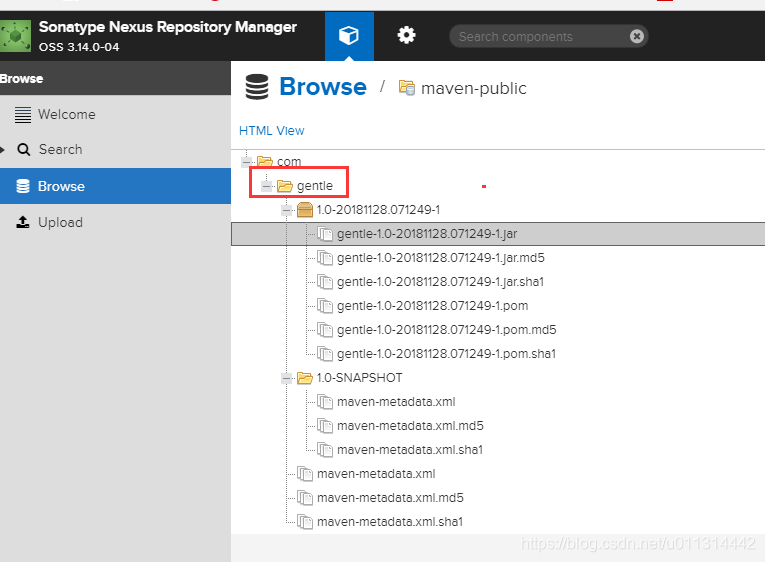Click the gentle folder icon

coord(285,186)
